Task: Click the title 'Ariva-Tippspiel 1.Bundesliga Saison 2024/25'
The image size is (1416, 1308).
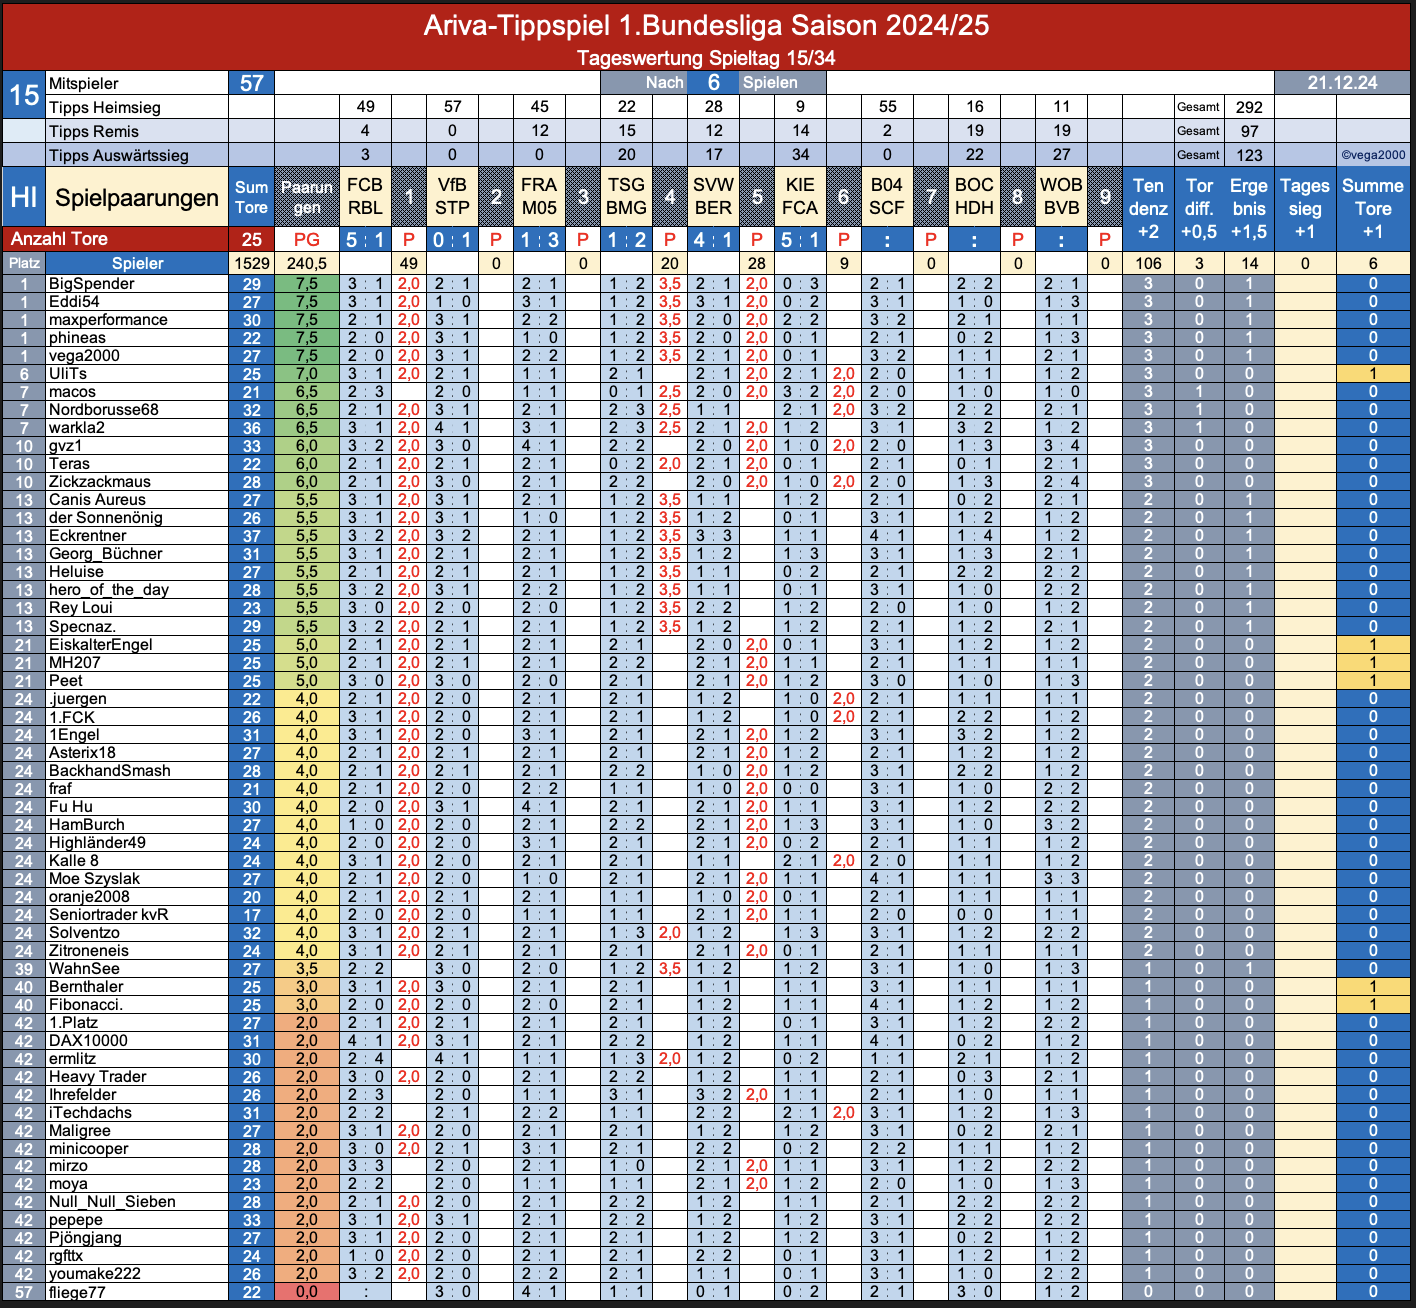Action: point(706,25)
